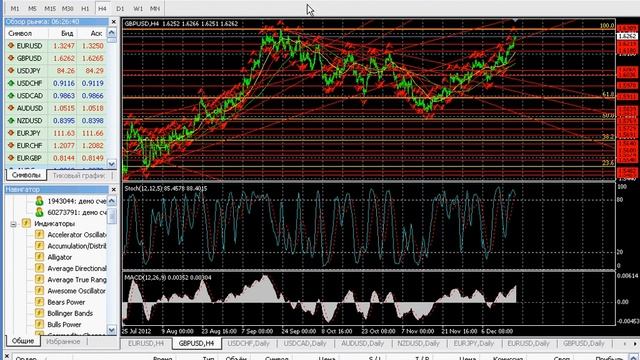Click the Bears Power indicator icon
The height and width of the screenshot is (360, 640).
click(x=39, y=302)
